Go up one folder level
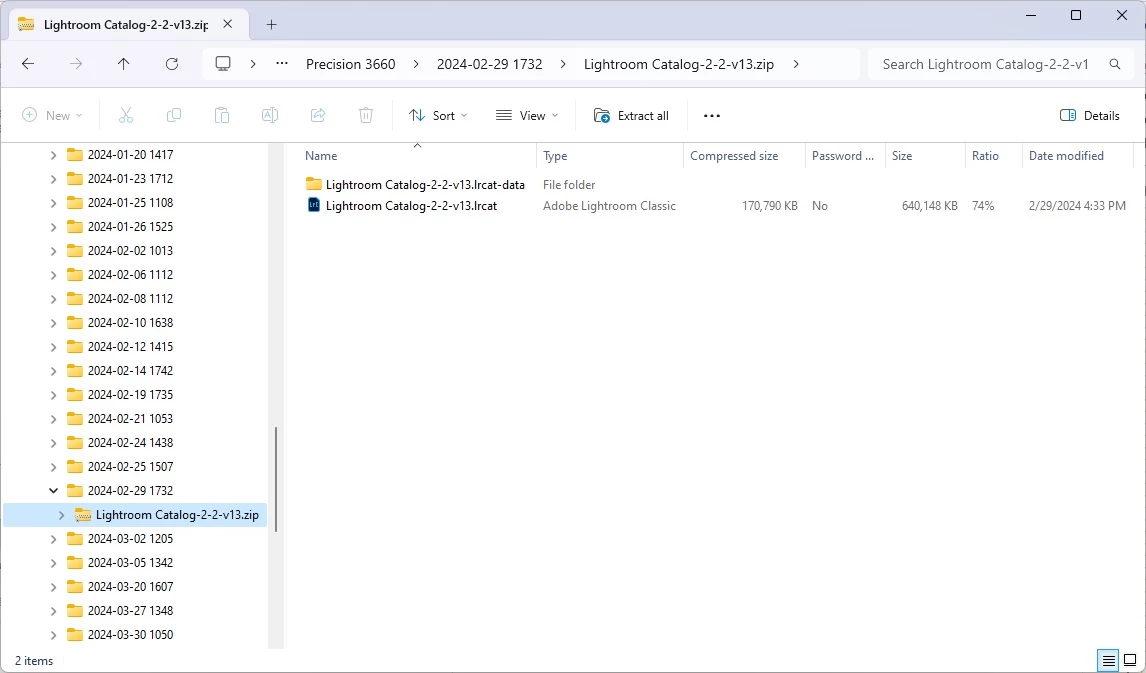The height and width of the screenshot is (673, 1146). pos(124,64)
